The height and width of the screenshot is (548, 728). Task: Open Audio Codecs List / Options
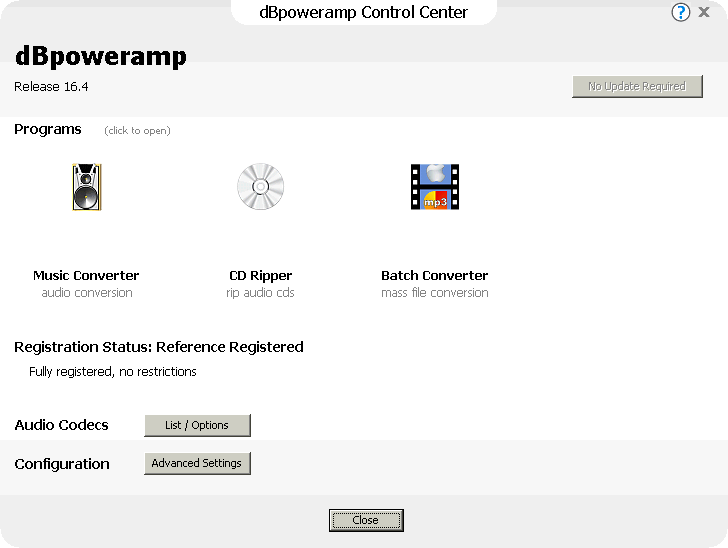197,425
